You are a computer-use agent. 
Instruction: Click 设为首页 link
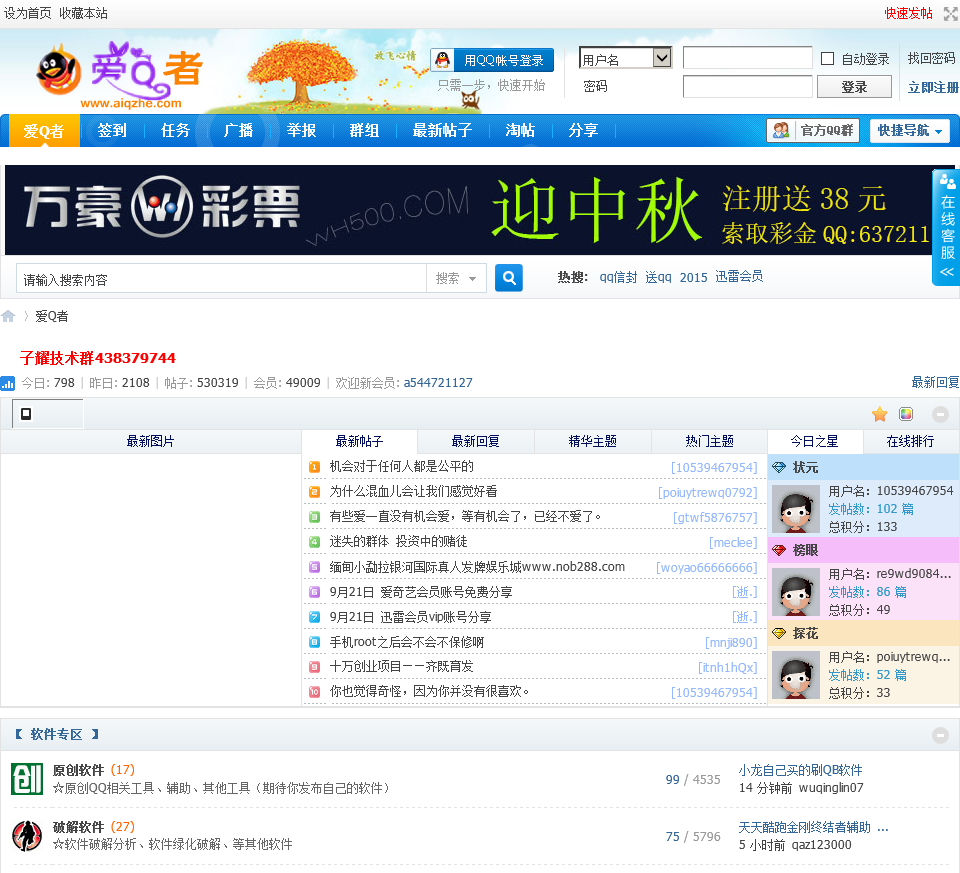28,13
